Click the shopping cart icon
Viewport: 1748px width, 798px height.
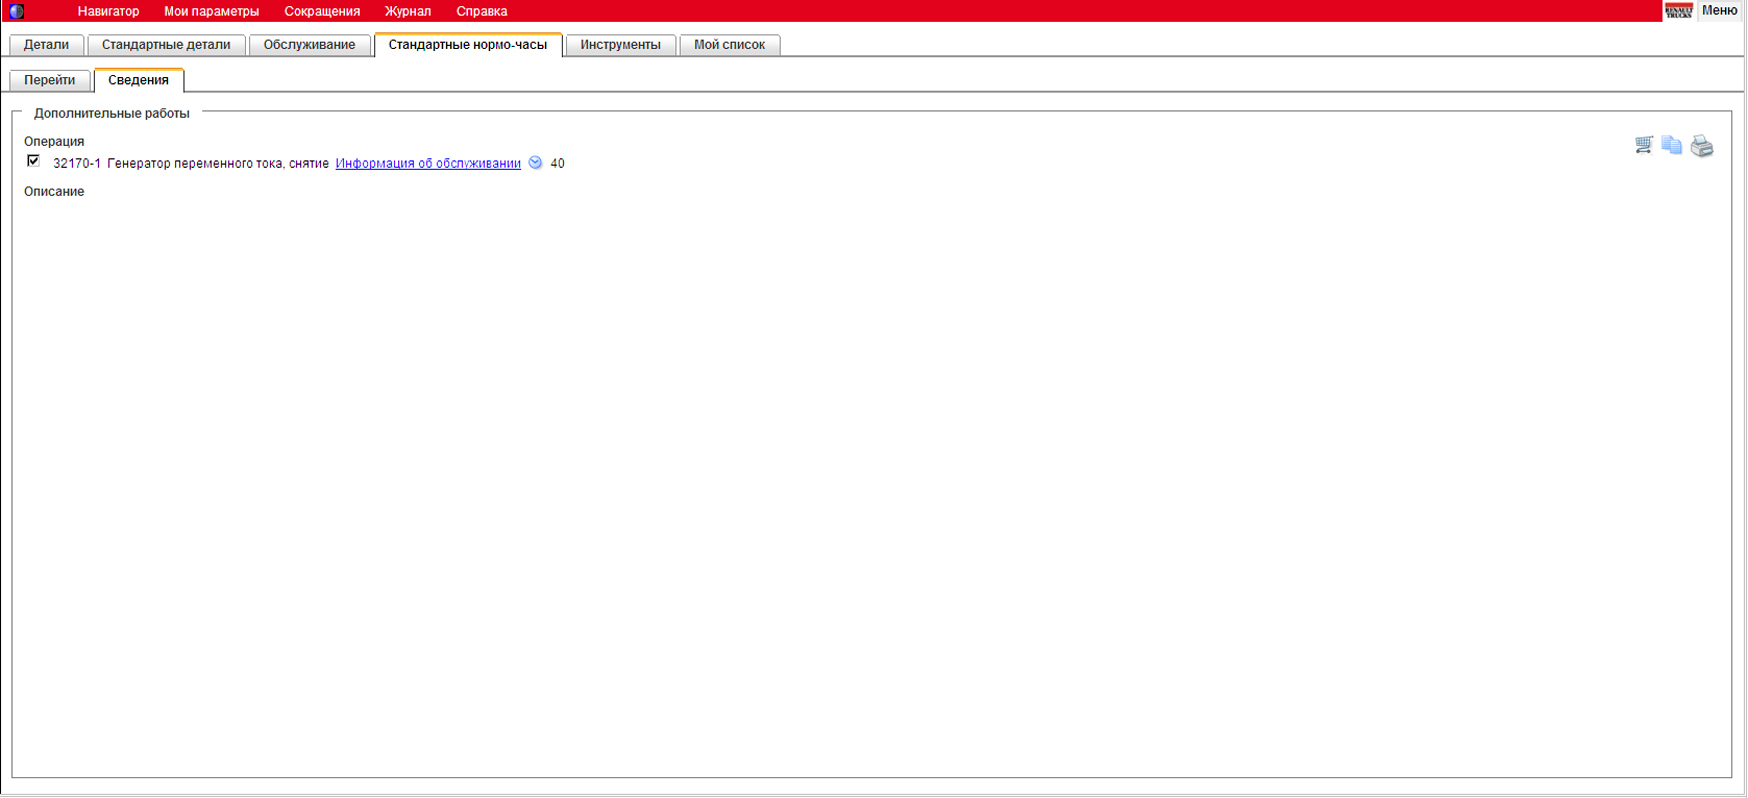1643,145
